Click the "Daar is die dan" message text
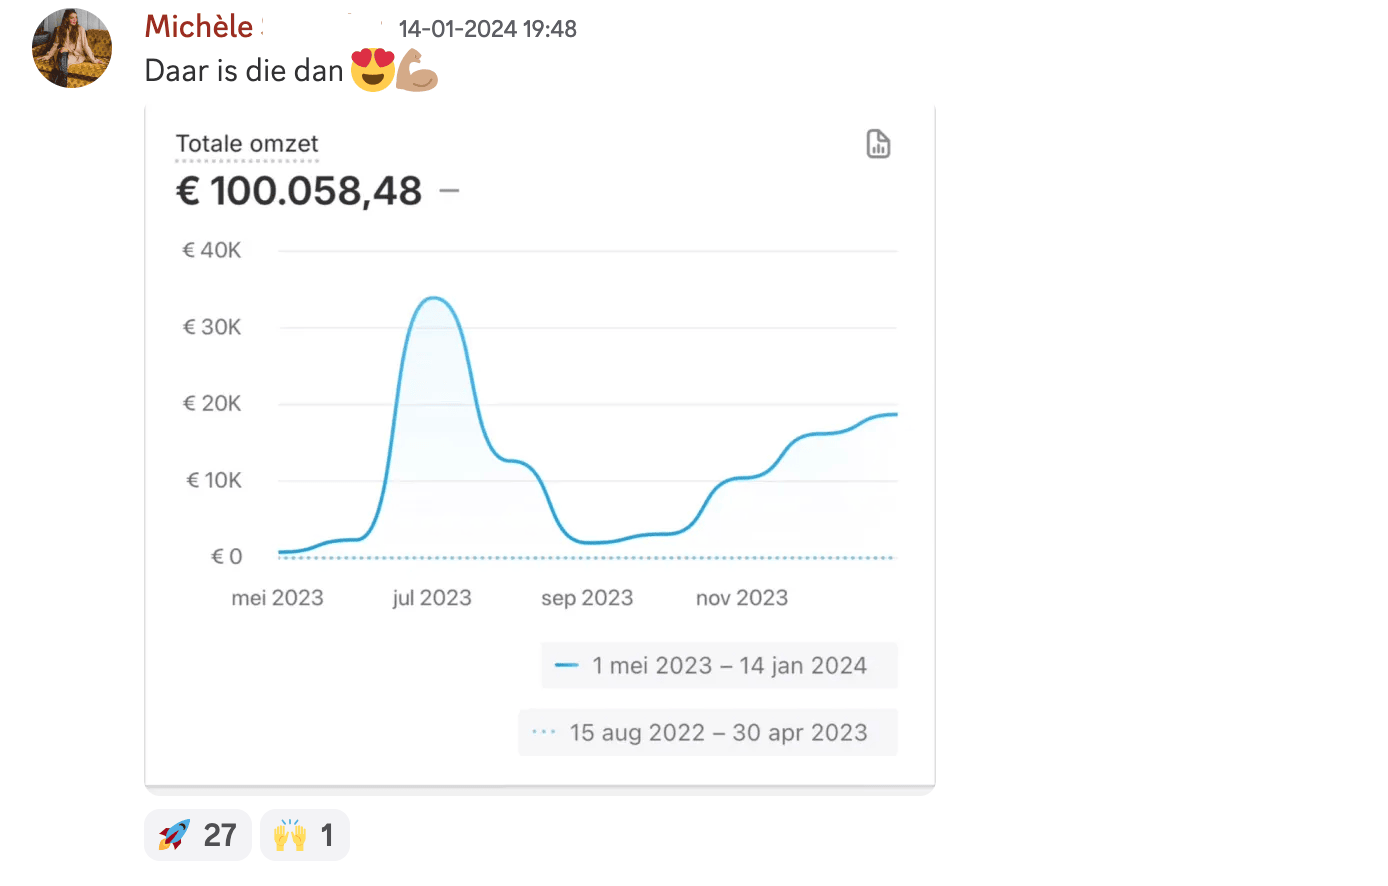The width and height of the screenshot is (1388, 886). (244, 71)
